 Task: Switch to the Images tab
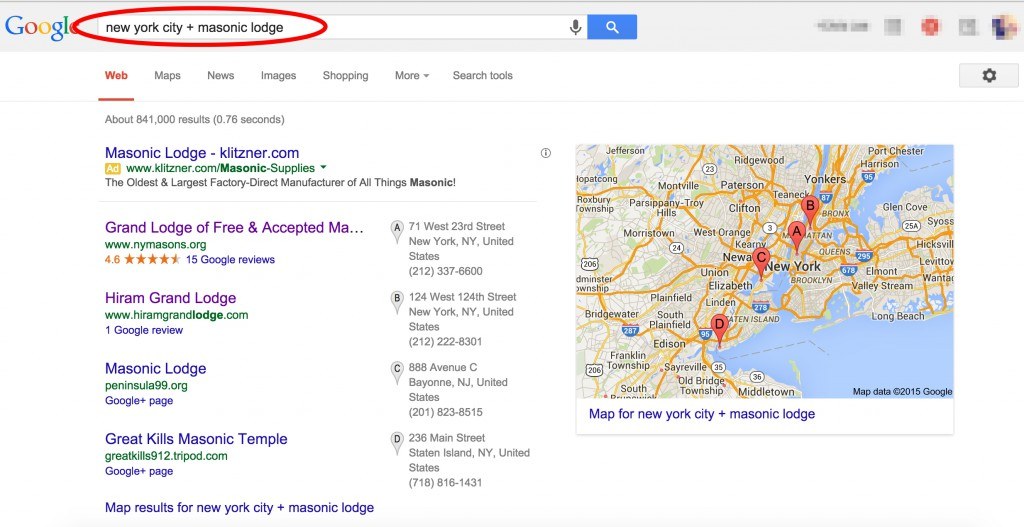click(x=278, y=75)
